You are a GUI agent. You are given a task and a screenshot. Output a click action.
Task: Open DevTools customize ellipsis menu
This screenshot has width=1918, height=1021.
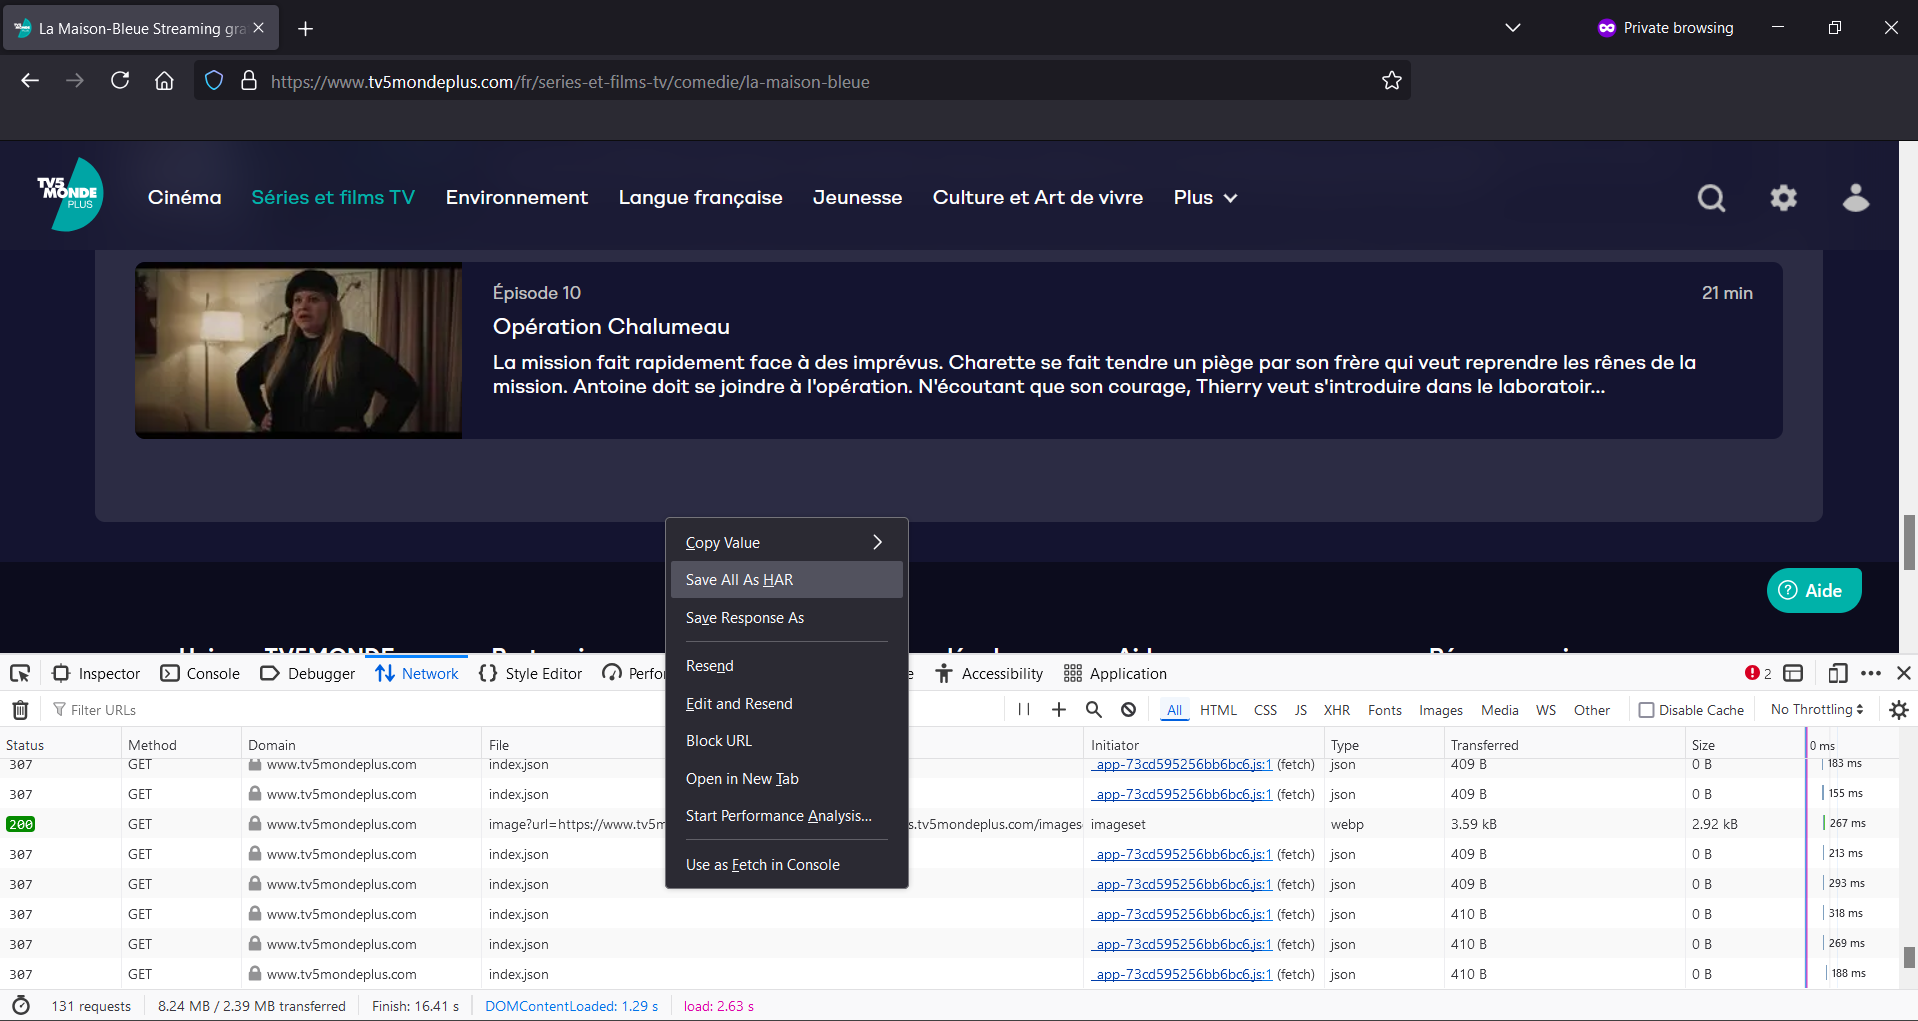point(1871,673)
